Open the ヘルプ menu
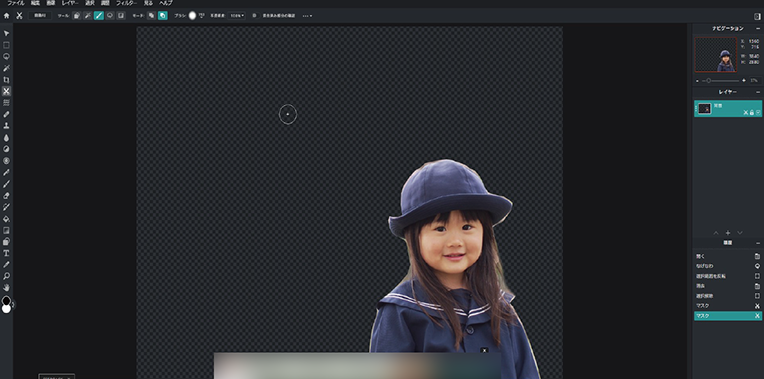Screen dimensions: 764x379 click(166, 3)
